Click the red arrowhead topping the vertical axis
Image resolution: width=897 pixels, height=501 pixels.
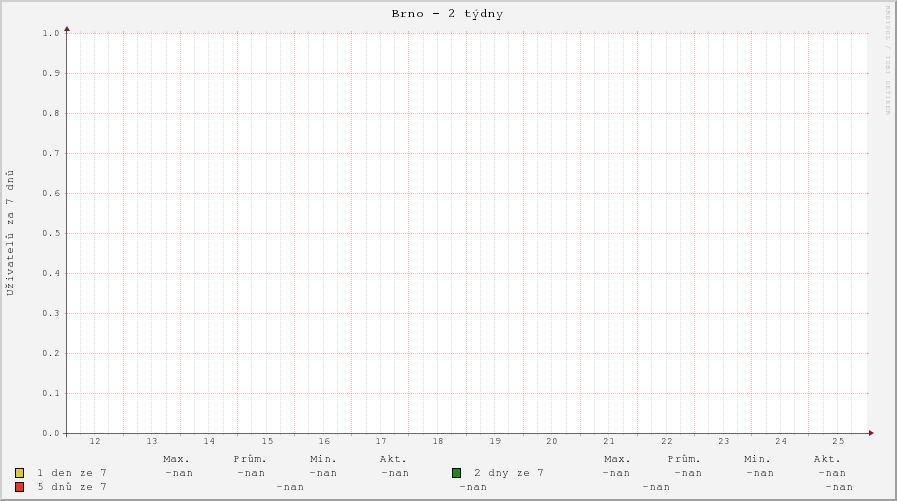pos(67,29)
